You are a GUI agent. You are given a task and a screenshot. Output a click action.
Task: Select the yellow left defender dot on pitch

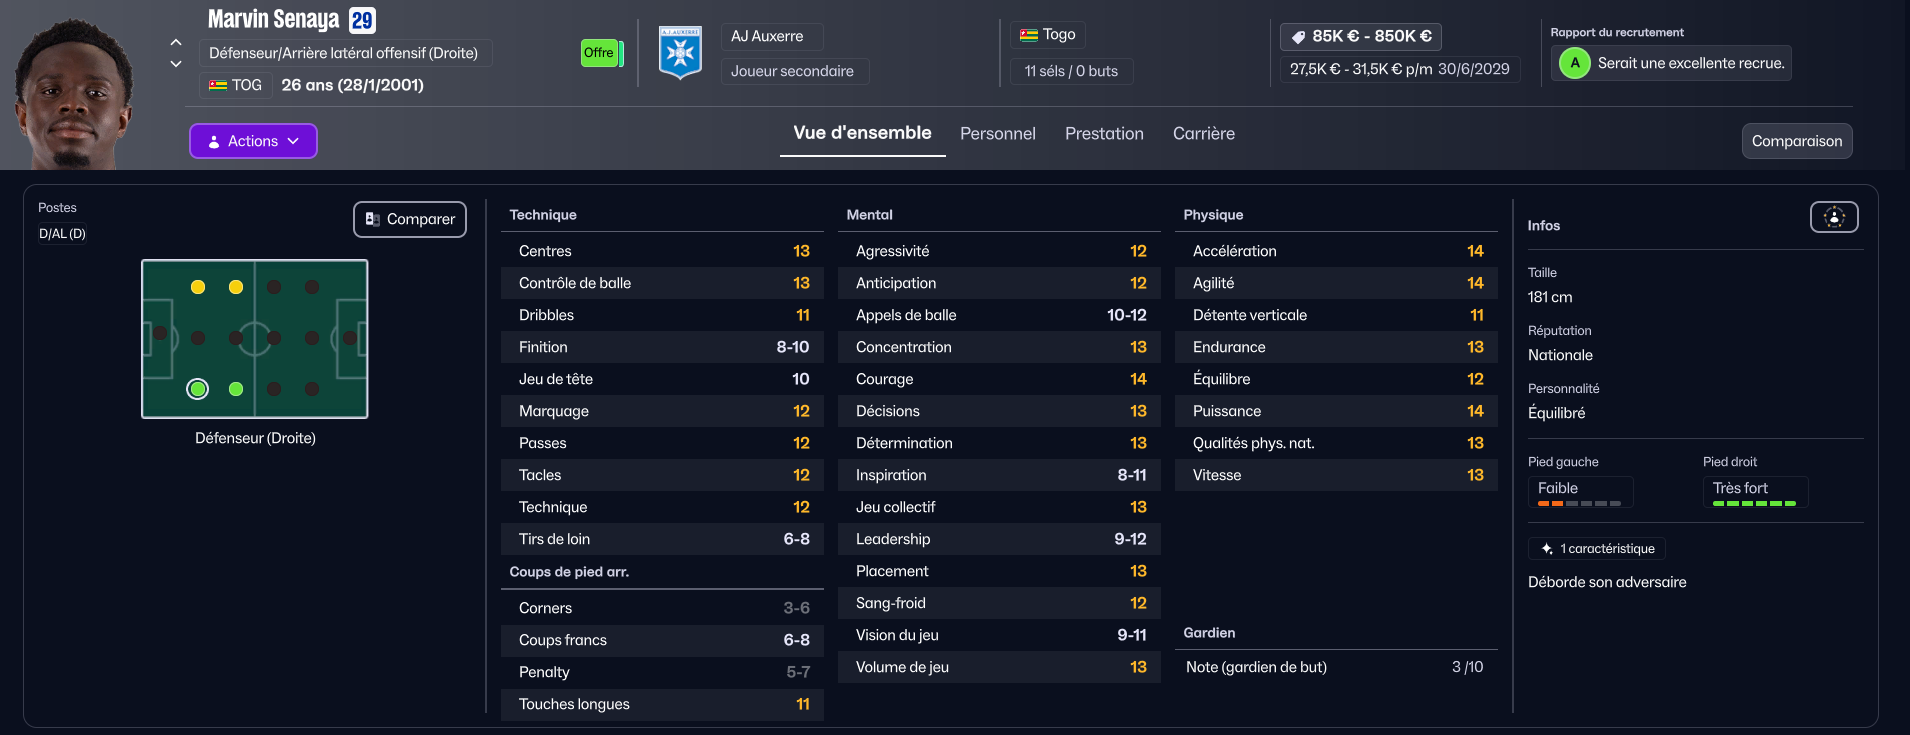(198, 287)
